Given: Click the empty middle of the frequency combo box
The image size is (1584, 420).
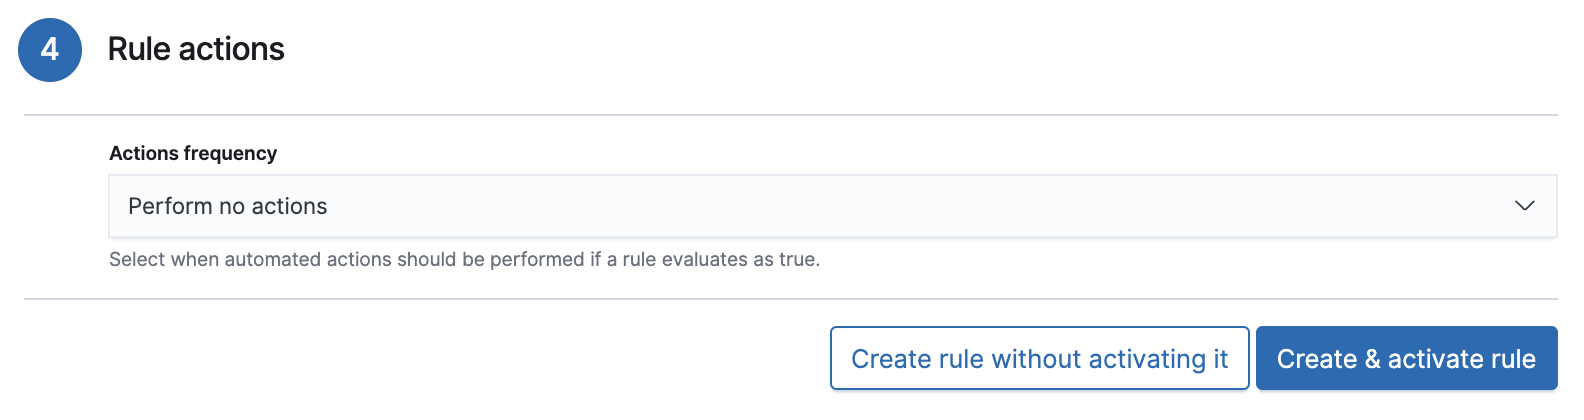Looking at the screenshot, I should tap(900, 206).
